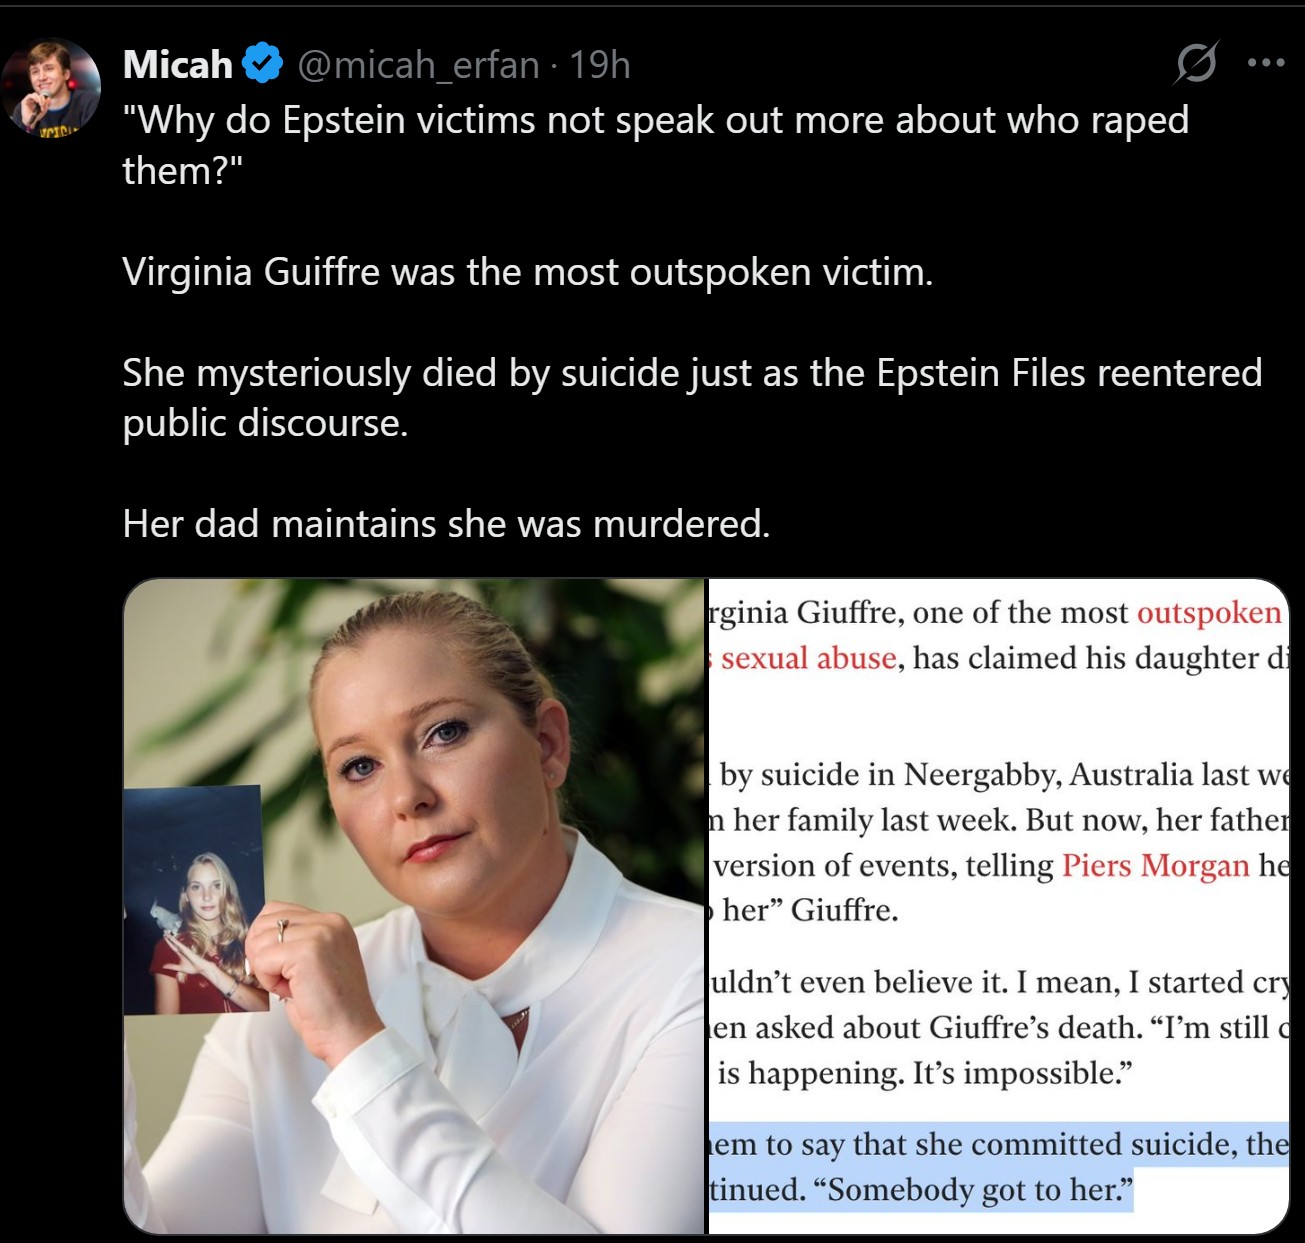Click the 'Virginia Guiffre was the most outspoken' line
This screenshot has width=1305, height=1243.
point(527,272)
